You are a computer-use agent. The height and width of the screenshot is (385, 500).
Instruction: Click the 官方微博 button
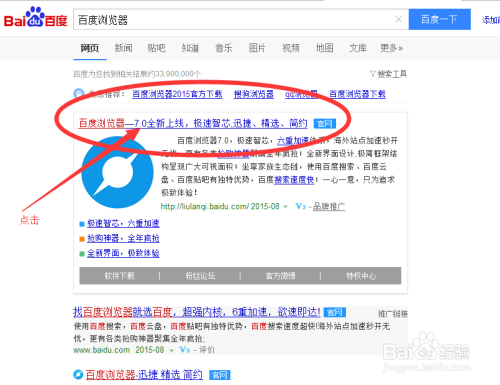(280, 276)
